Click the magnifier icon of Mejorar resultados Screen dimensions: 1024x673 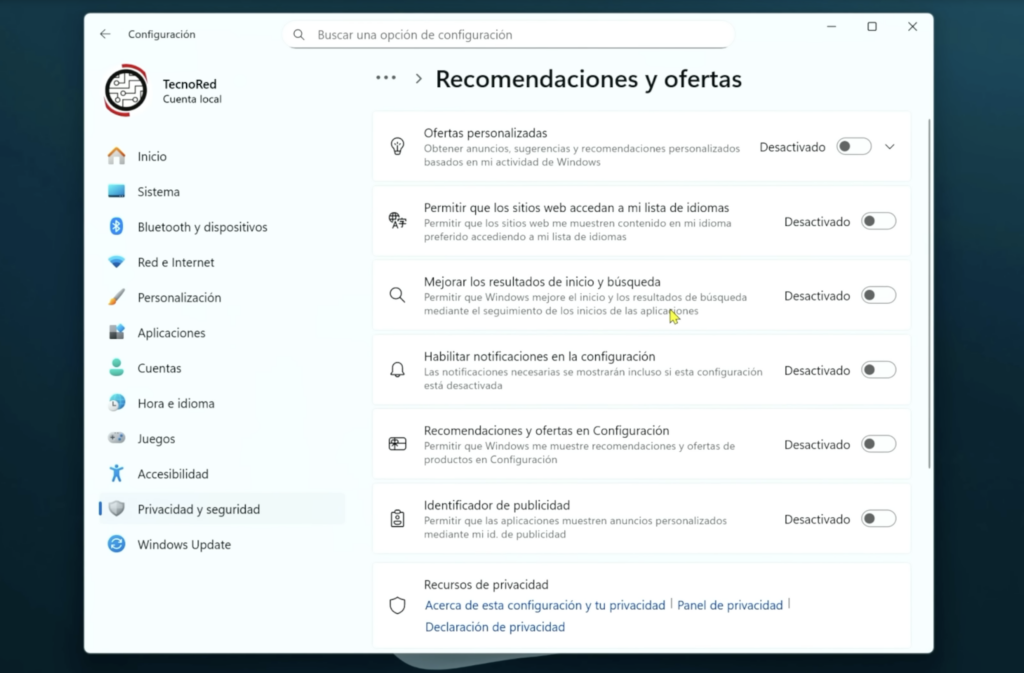coord(397,295)
